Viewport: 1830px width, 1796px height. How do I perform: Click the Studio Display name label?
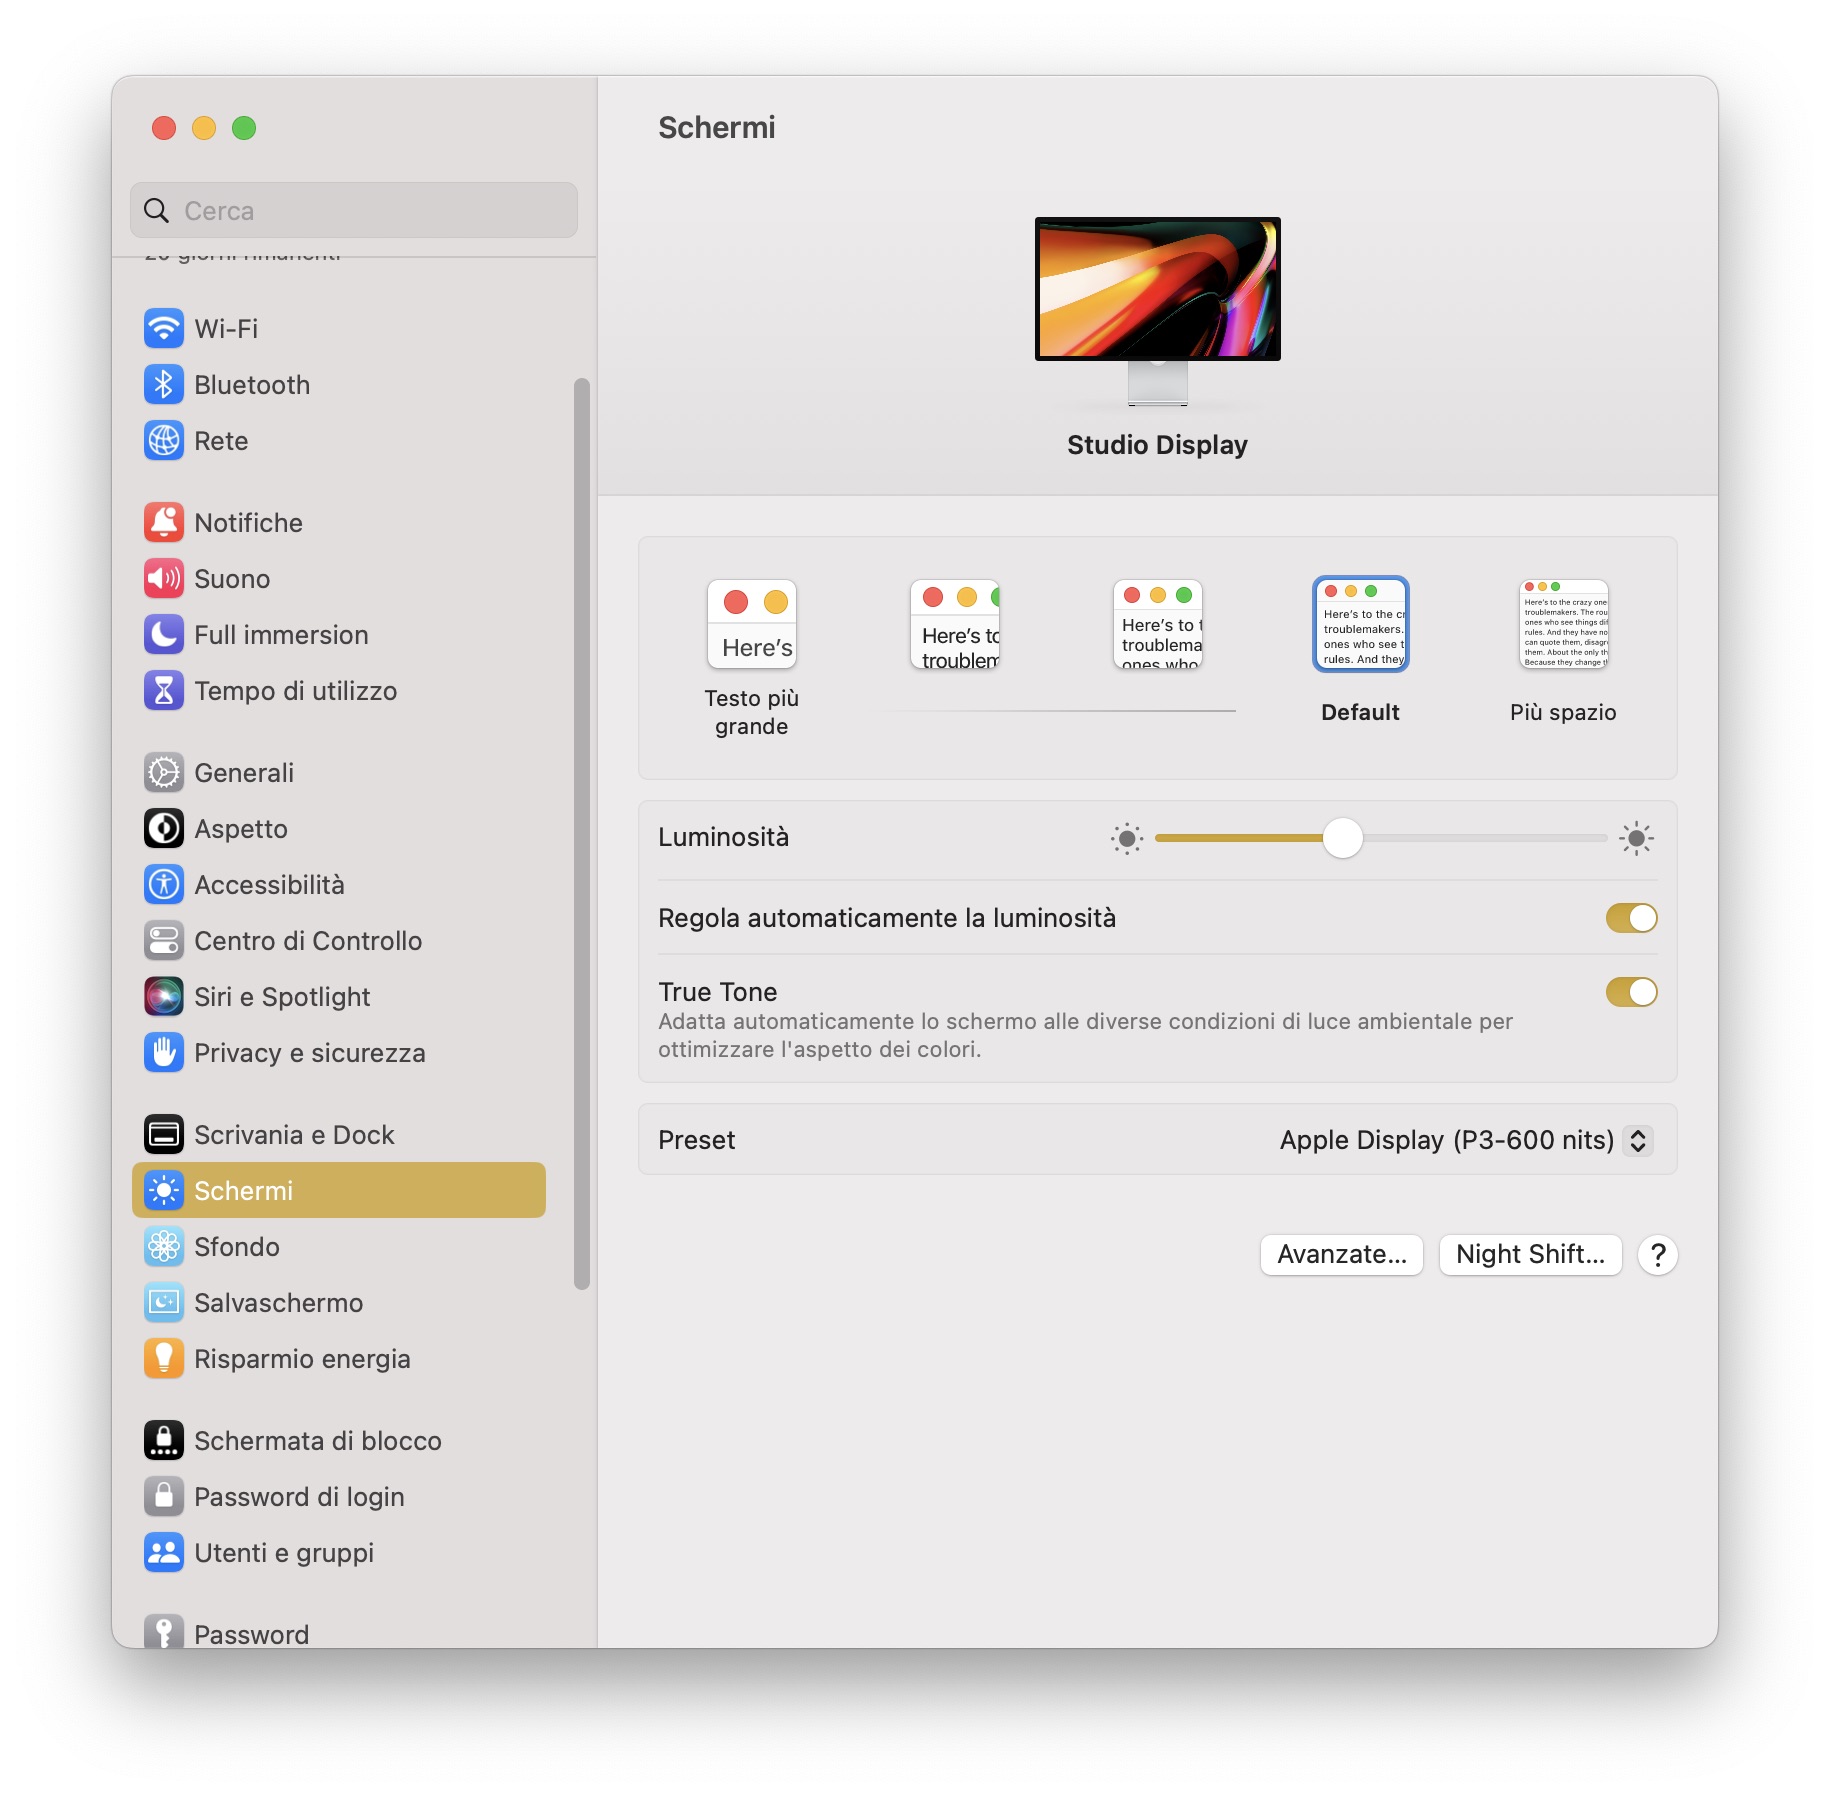pos(1157,445)
